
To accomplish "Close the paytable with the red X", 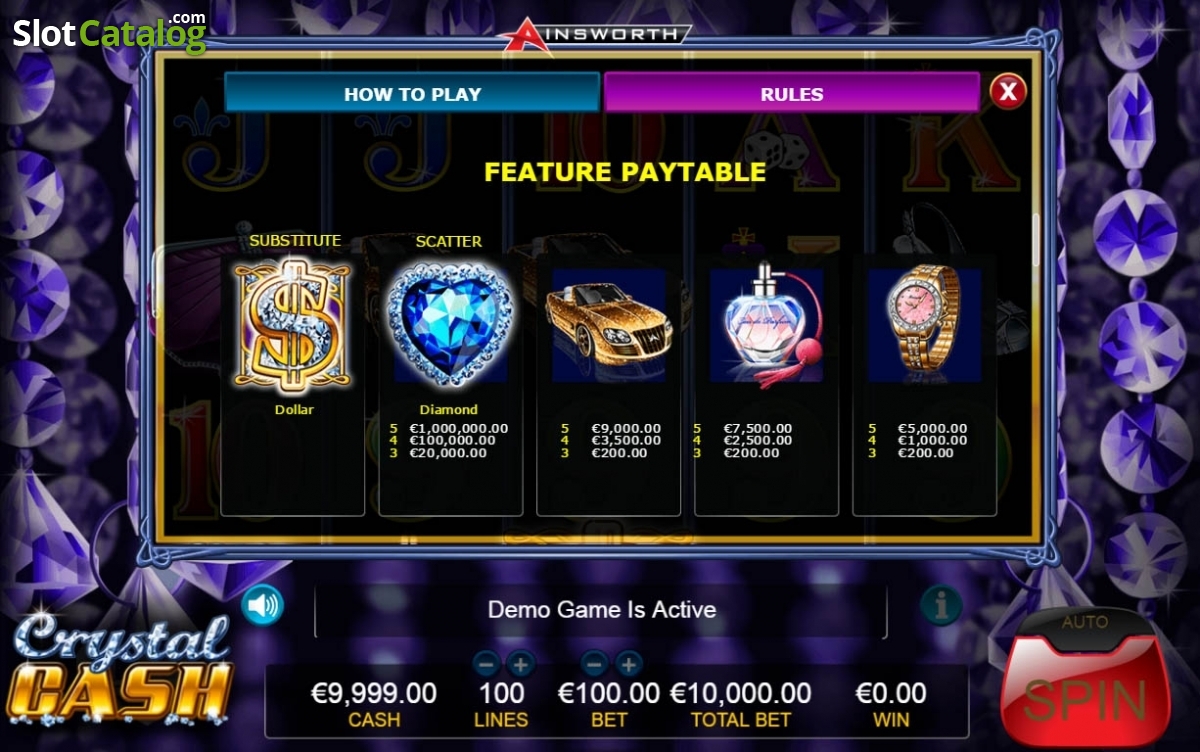I will 1008,92.
